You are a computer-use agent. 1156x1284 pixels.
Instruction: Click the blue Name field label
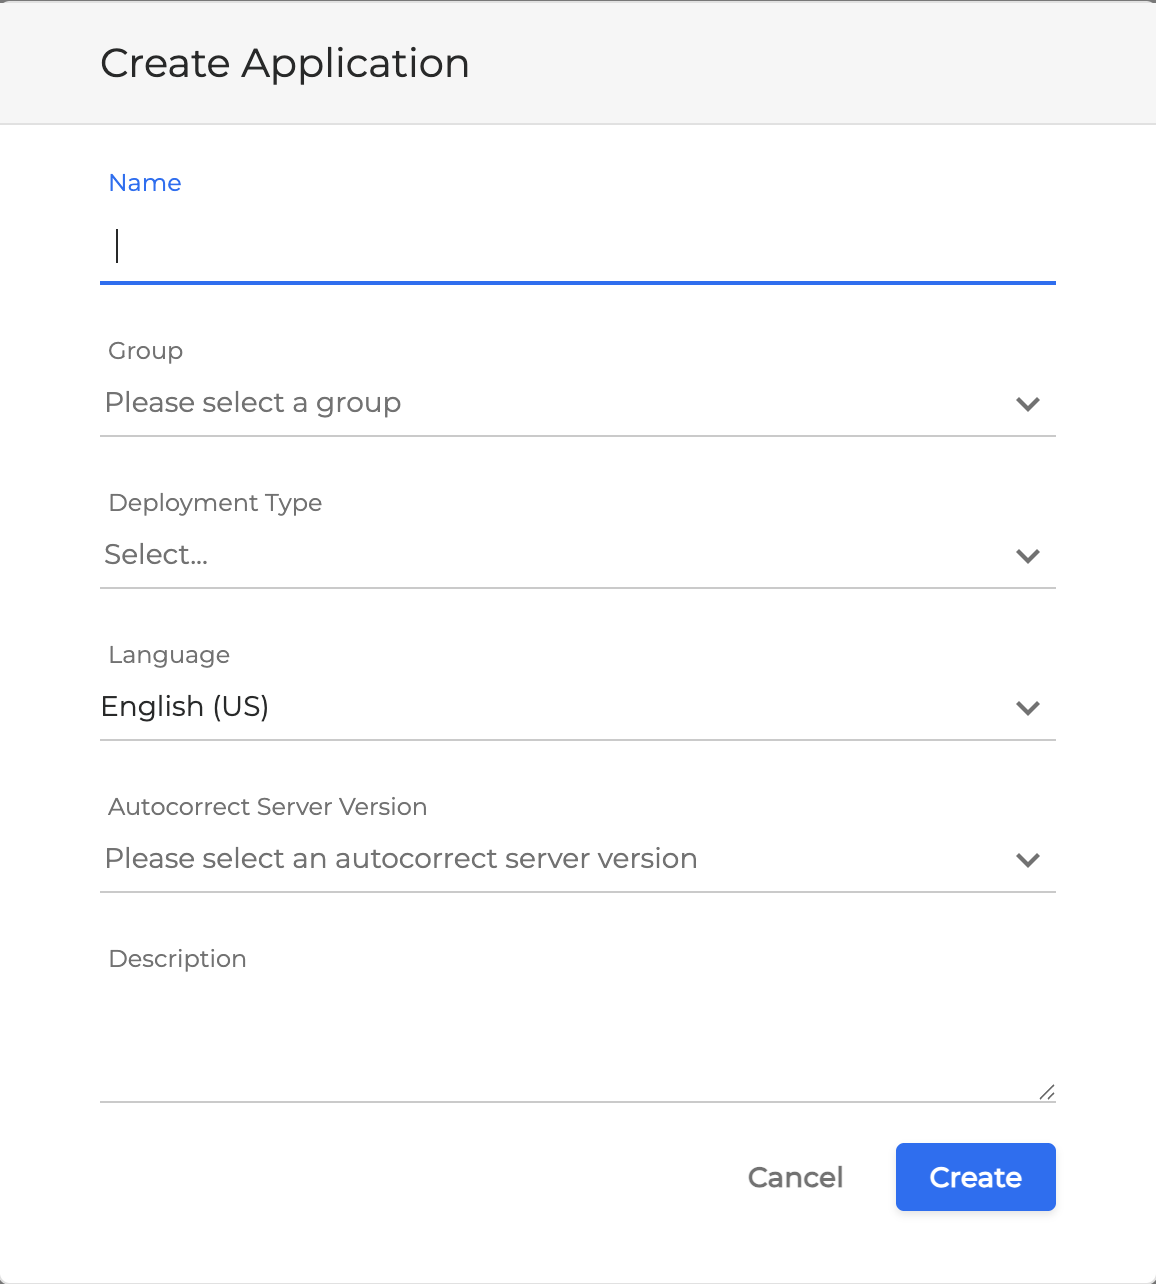(145, 183)
